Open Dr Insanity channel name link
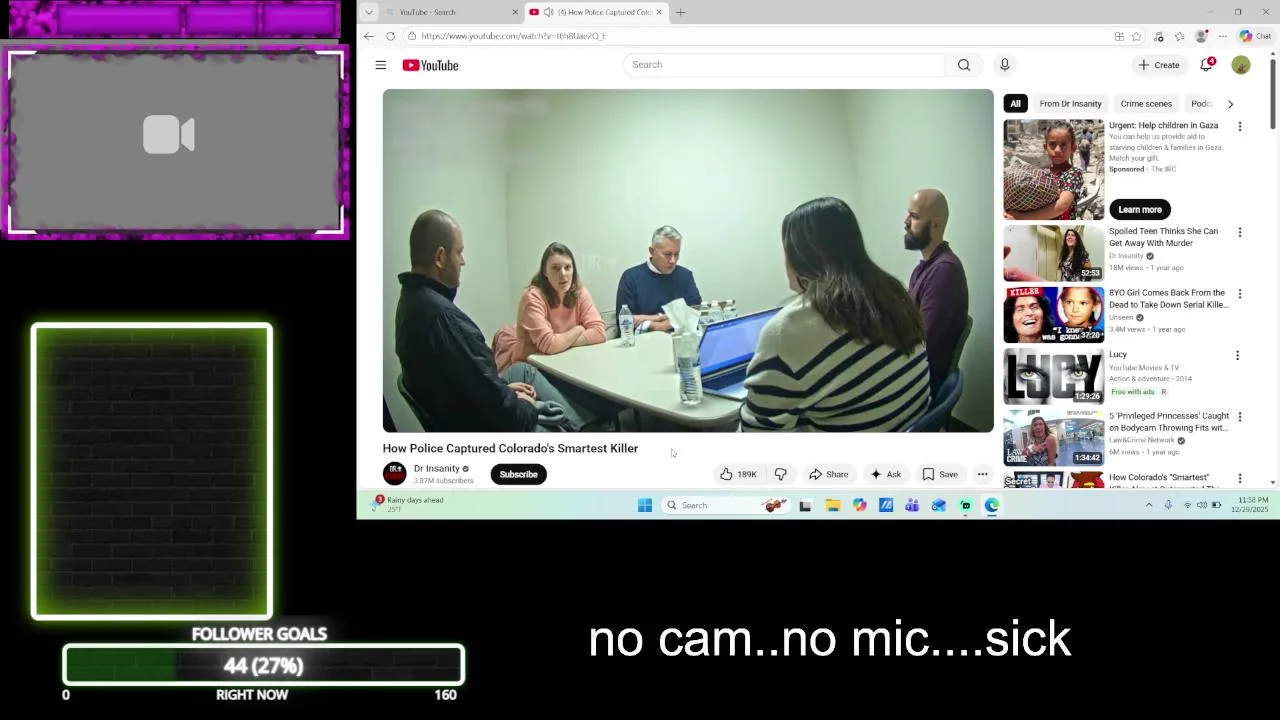This screenshot has height=720, width=1280. (x=437, y=468)
